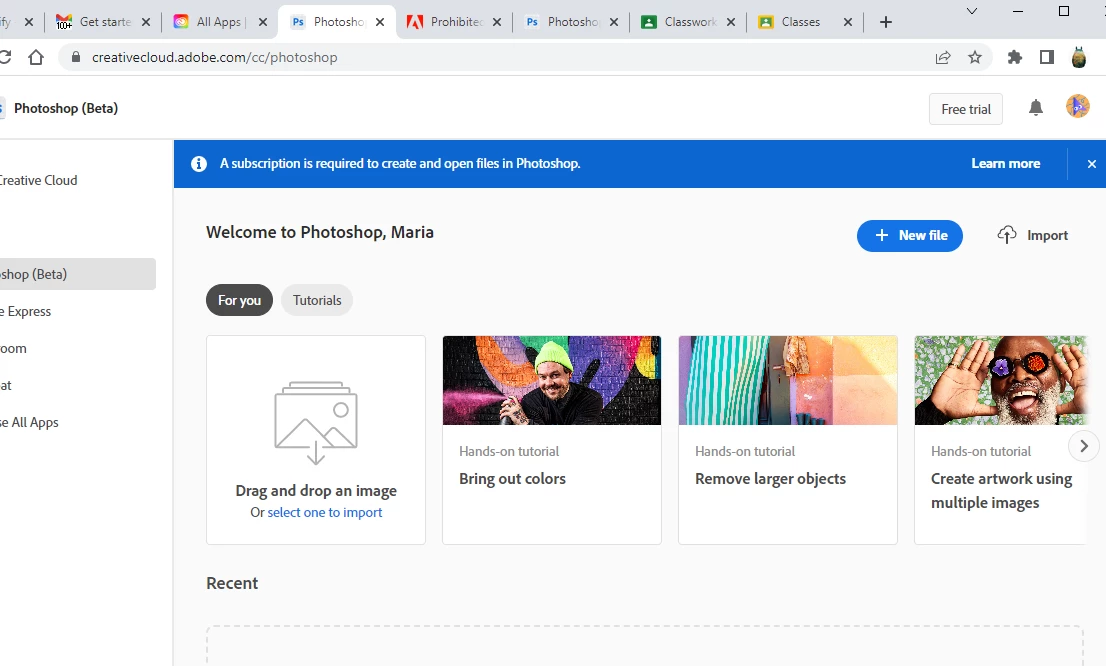
Task: Toggle the browser side panel icon
Action: click(x=1047, y=57)
